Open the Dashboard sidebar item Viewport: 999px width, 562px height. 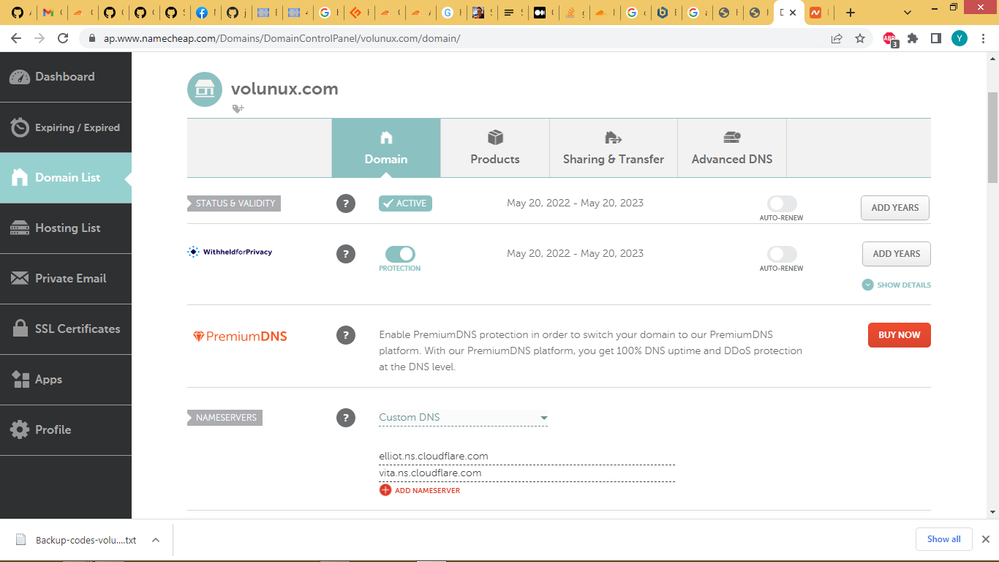coord(66,76)
